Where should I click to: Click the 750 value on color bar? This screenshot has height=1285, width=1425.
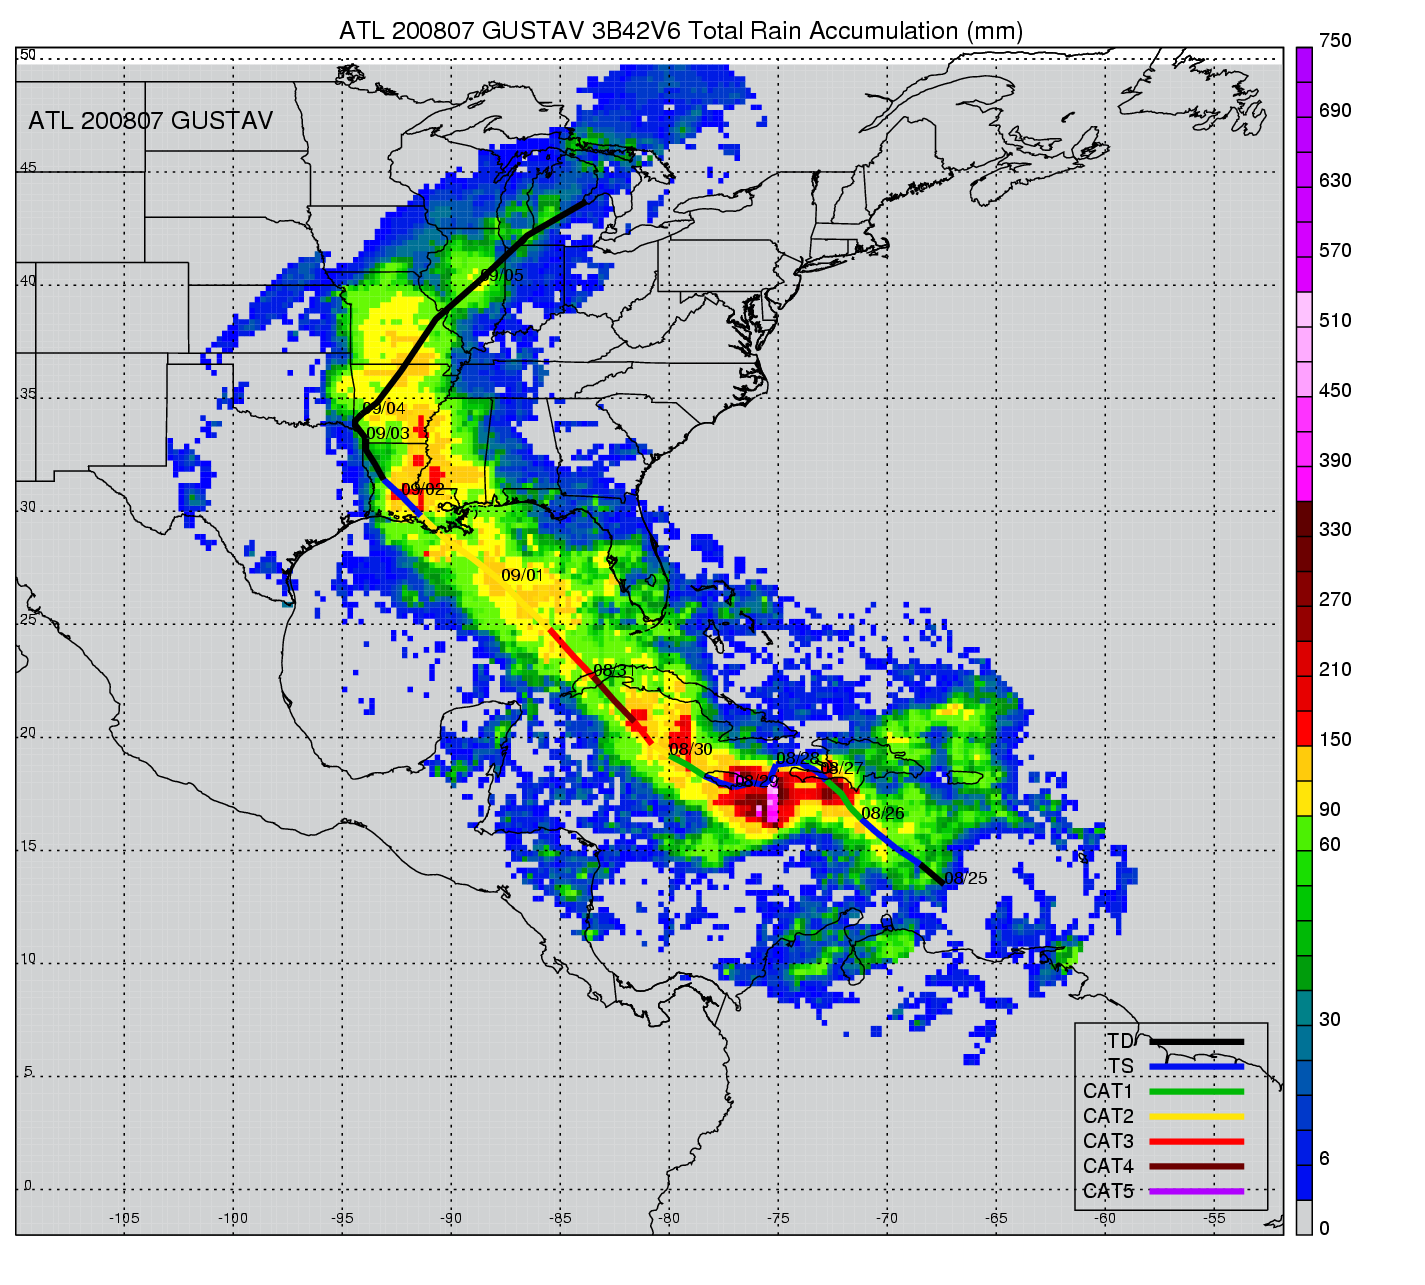(1335, 41)
